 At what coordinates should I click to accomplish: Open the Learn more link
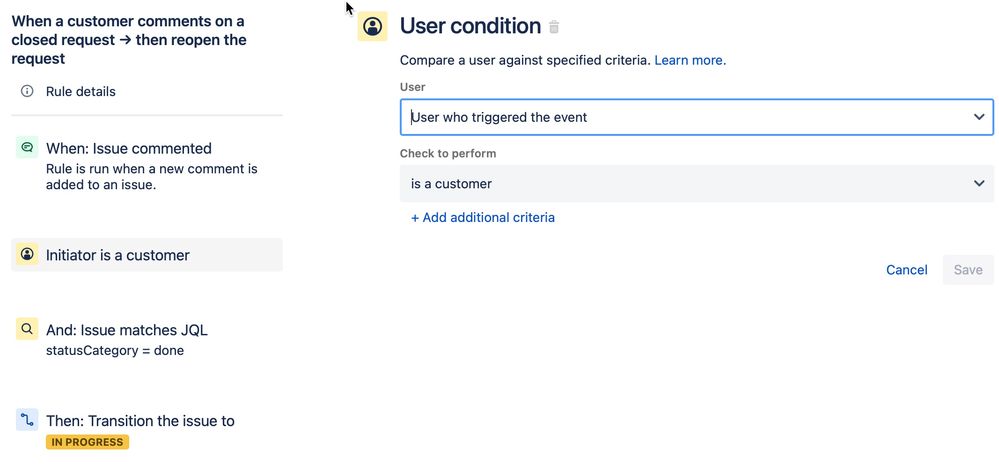pos(690,61)
